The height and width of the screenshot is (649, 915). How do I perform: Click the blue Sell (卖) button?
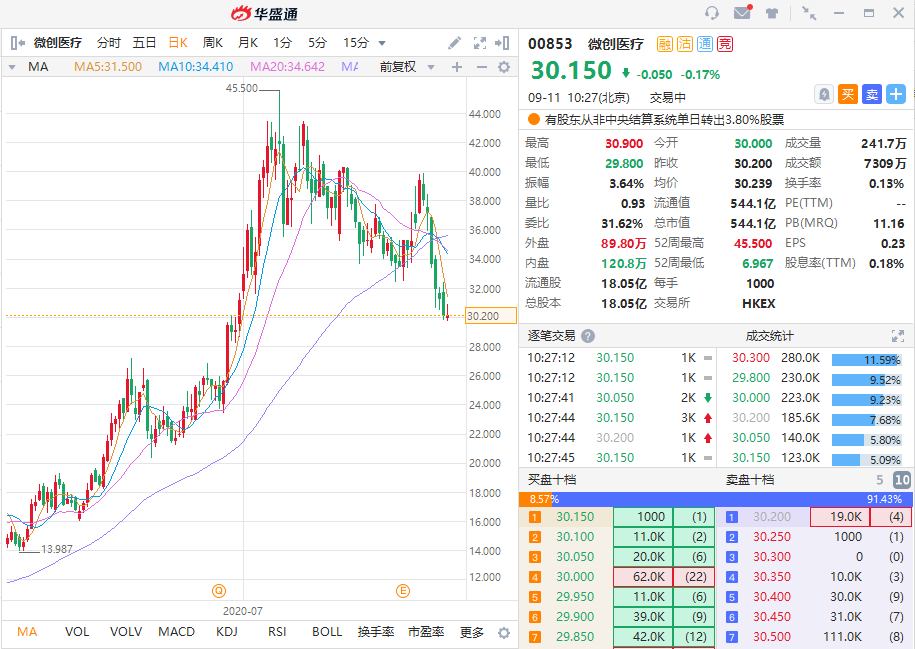click(872, 94)
